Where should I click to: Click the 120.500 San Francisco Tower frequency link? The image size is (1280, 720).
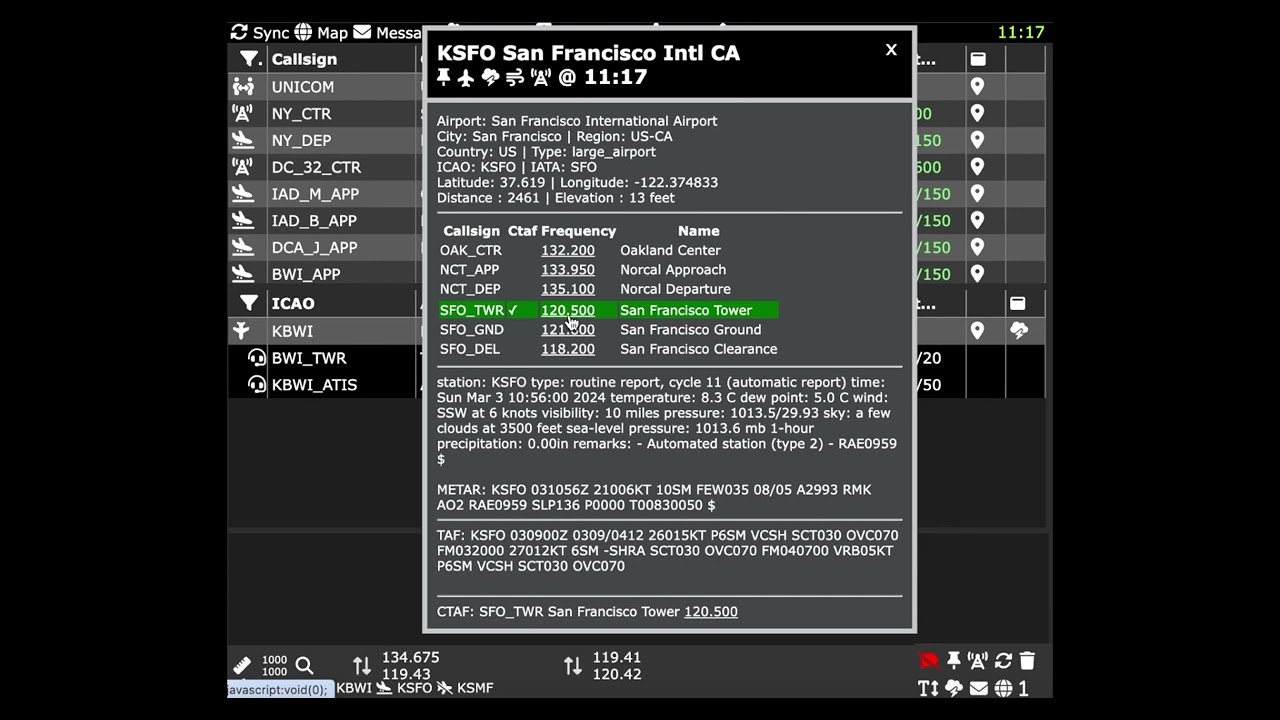tap(567, 310)
